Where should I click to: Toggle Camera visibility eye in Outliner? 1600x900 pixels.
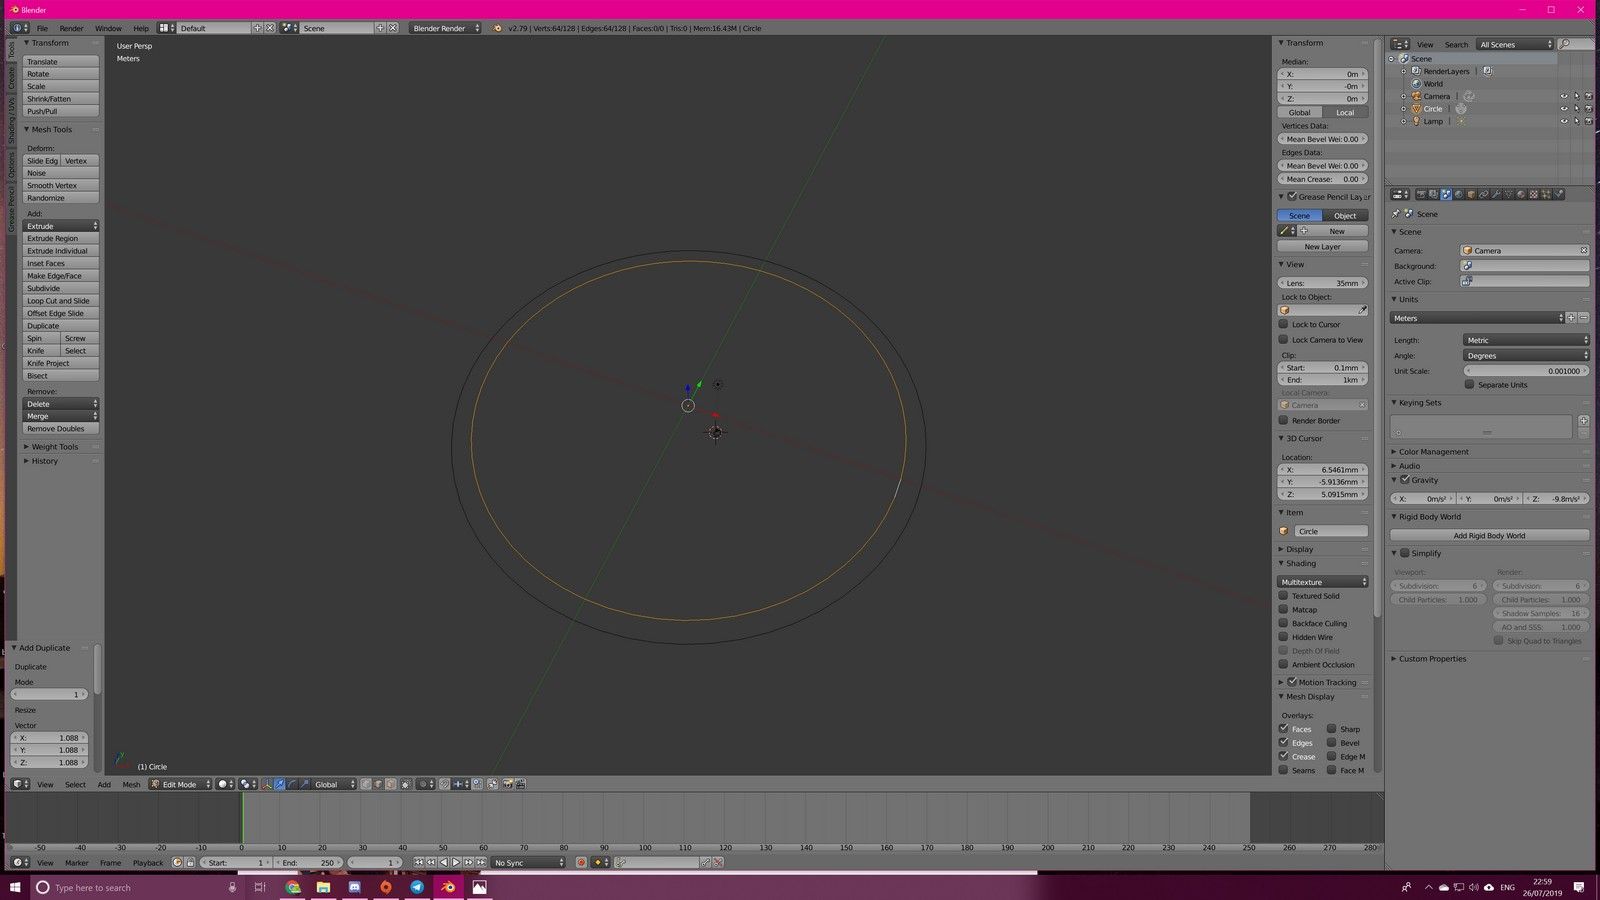point(1564,96)
